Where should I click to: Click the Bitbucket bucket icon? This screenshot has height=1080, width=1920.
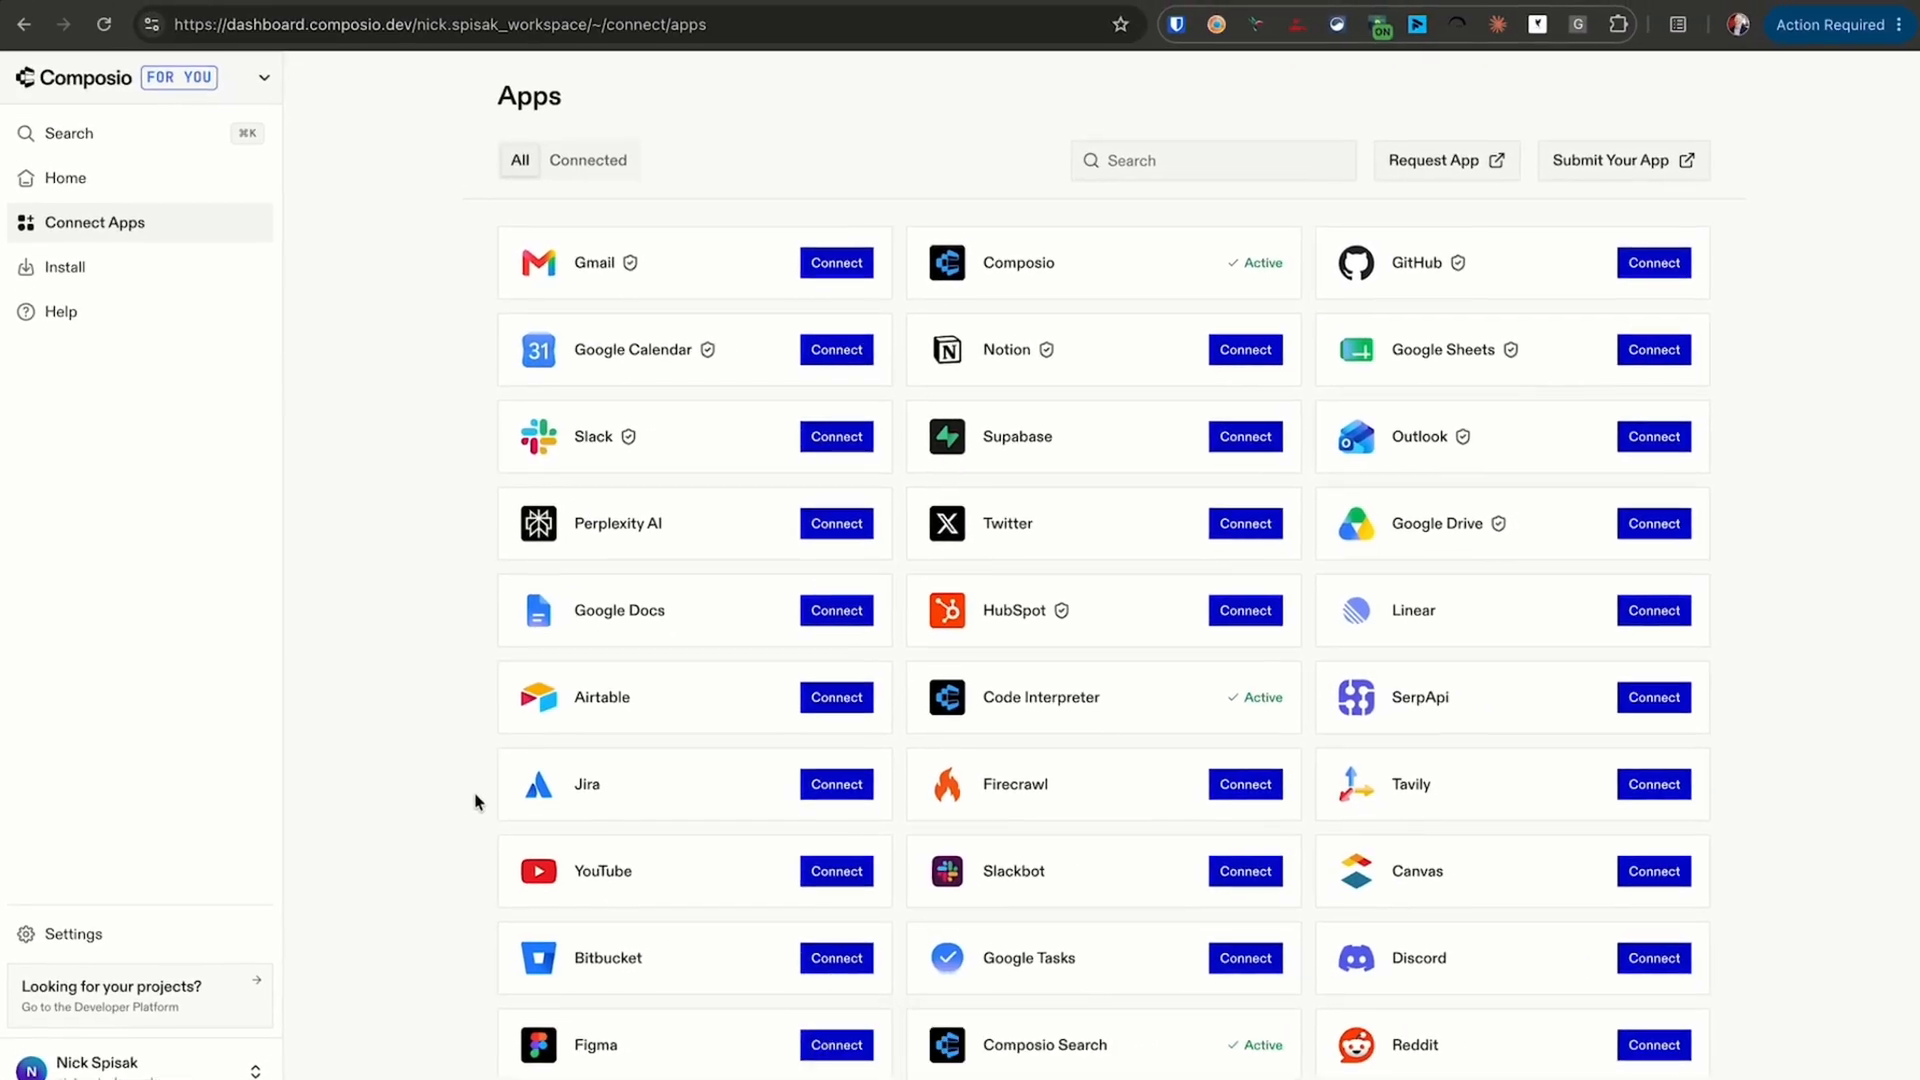click(538, 958)
